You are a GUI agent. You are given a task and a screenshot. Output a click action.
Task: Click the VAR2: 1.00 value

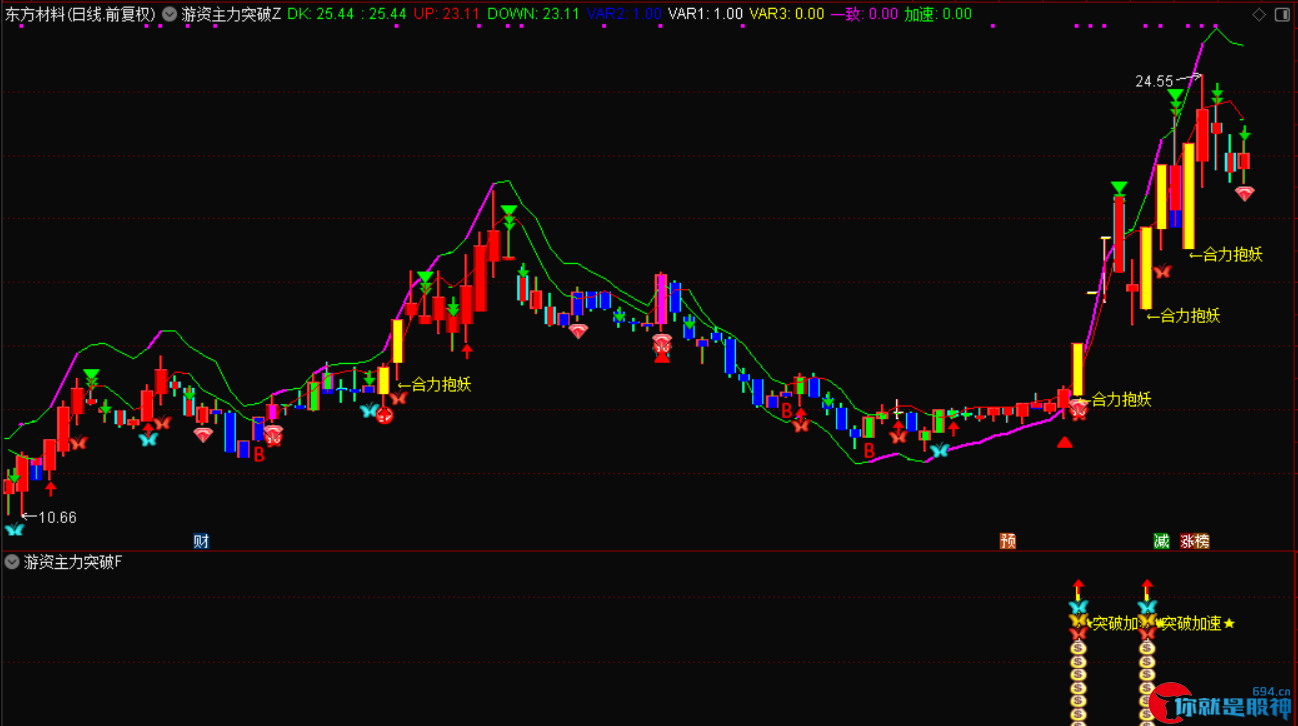(624, 14)
